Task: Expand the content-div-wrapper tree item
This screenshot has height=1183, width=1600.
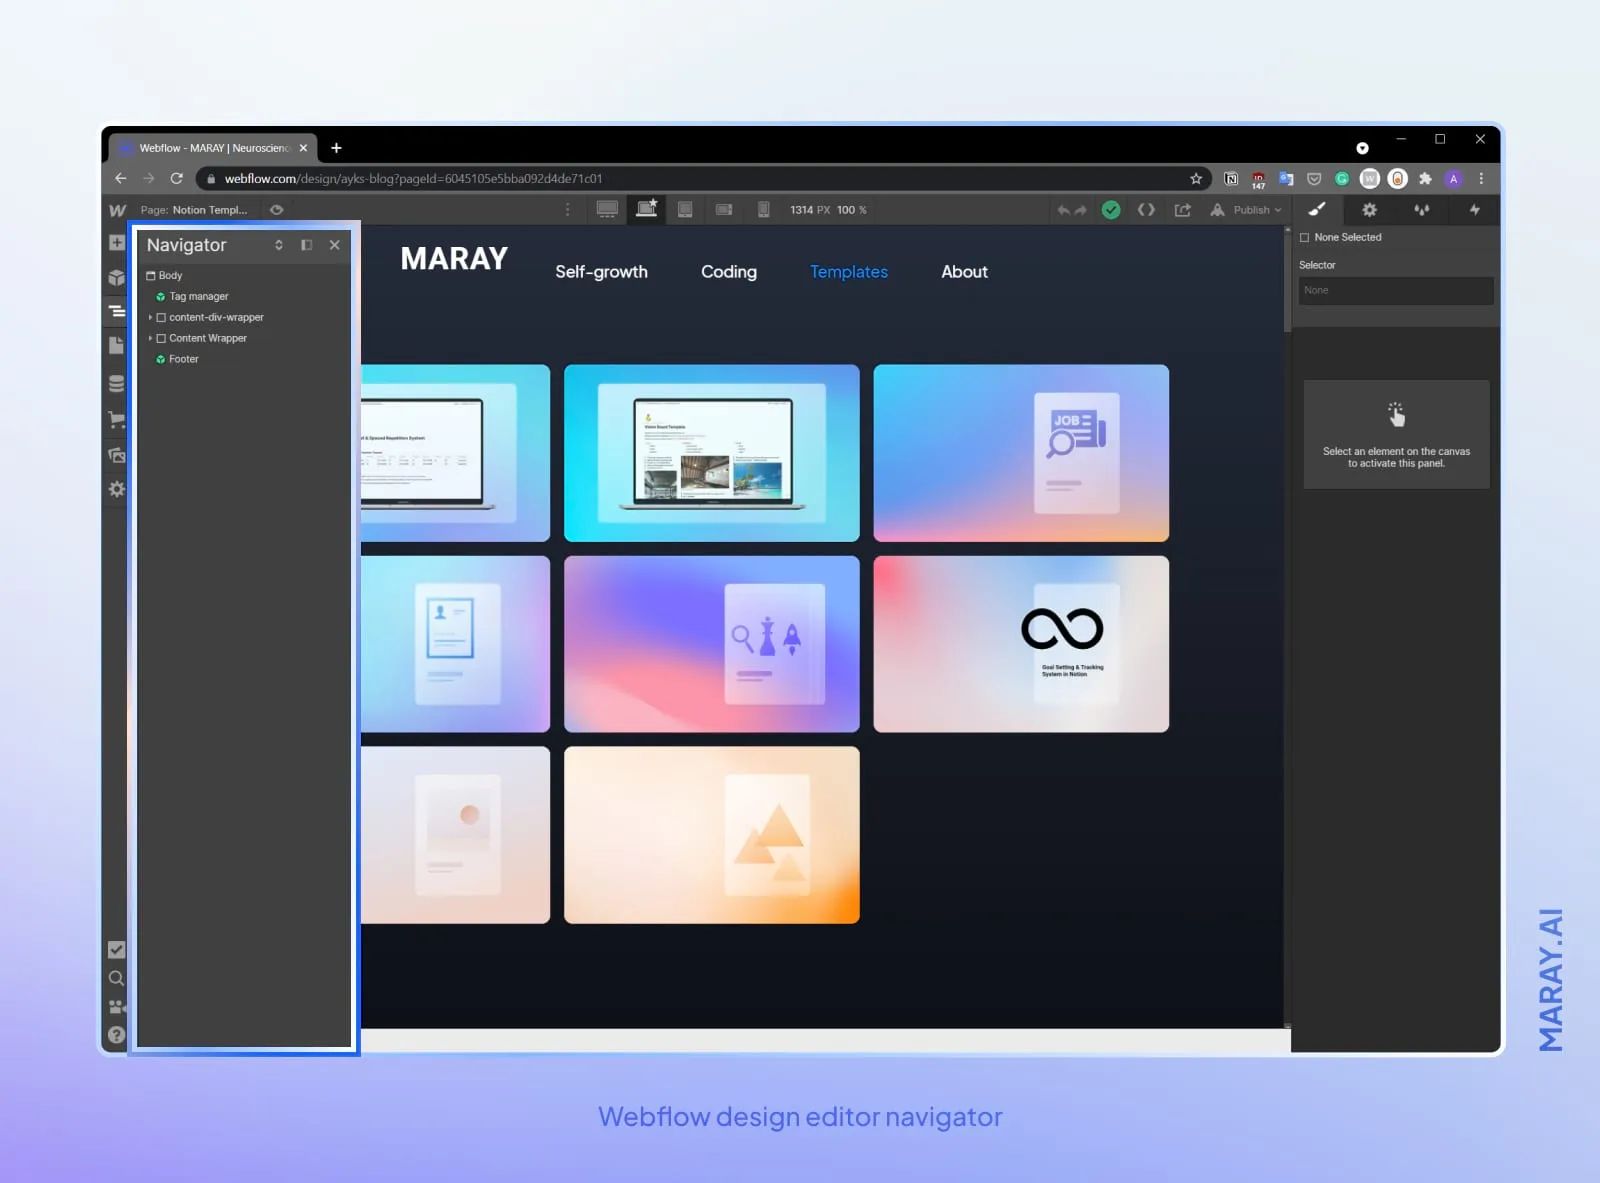Action: [152, 317]
